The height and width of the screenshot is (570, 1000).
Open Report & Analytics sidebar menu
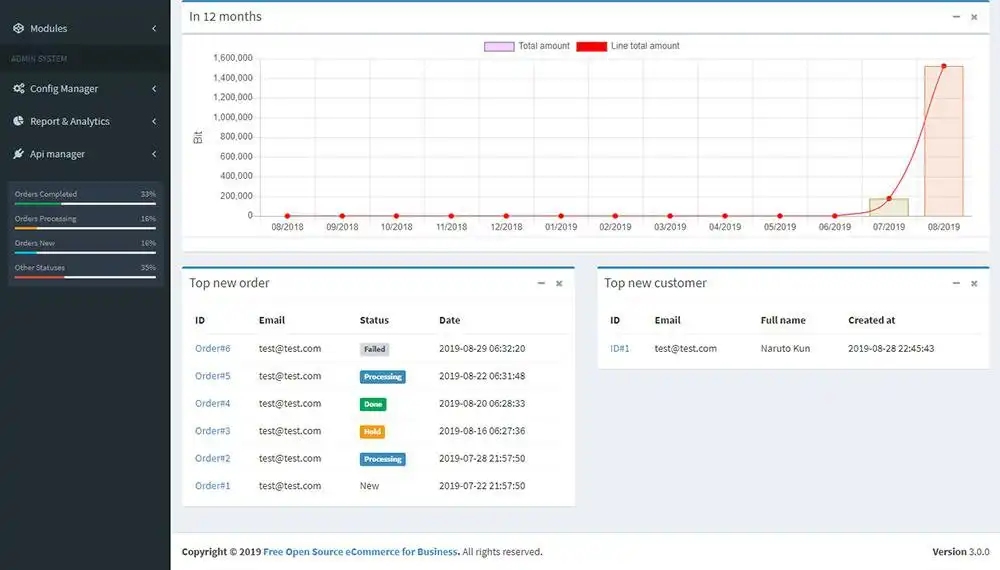pos(85,121)
